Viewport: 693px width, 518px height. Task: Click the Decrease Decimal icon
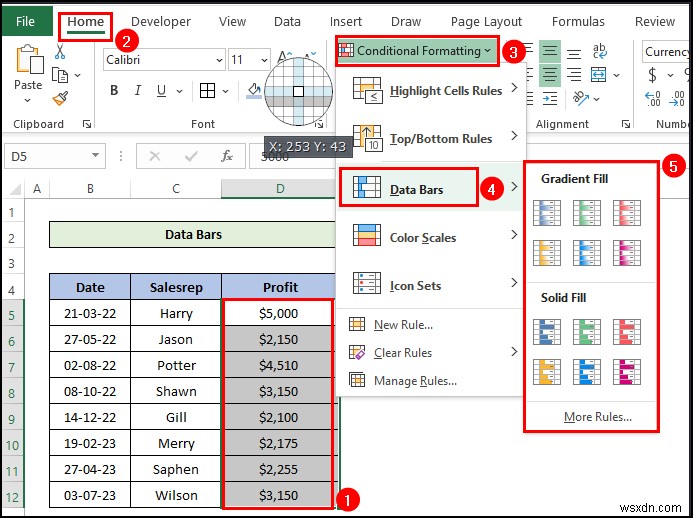[x=677, y=99]
